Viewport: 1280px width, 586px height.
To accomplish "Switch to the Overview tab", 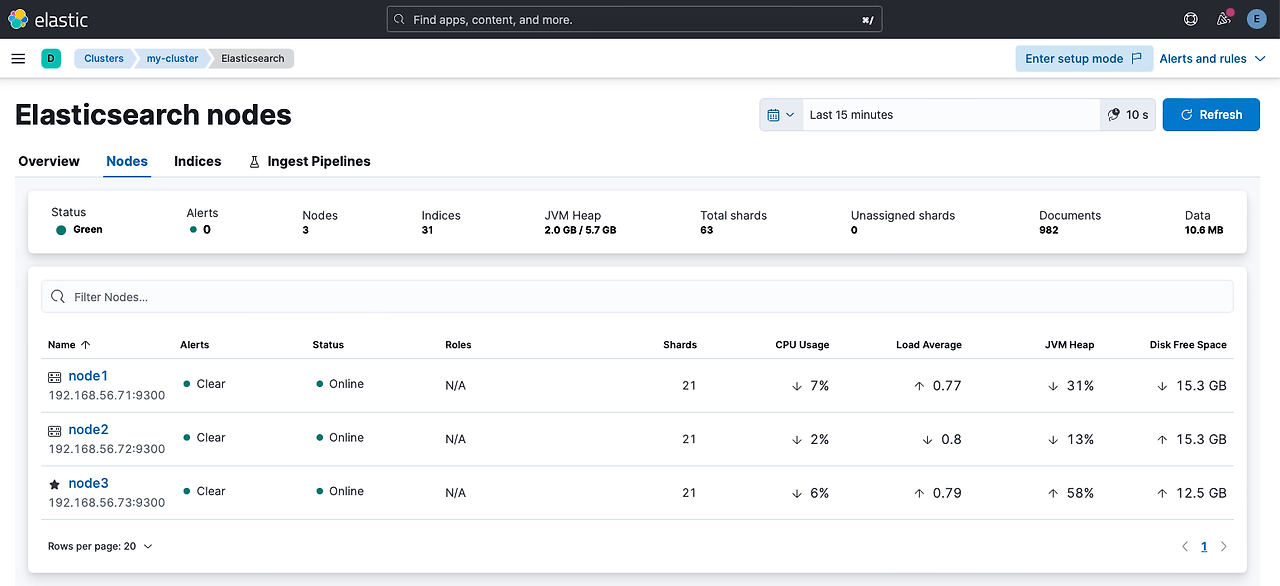I will coord(49,161).
